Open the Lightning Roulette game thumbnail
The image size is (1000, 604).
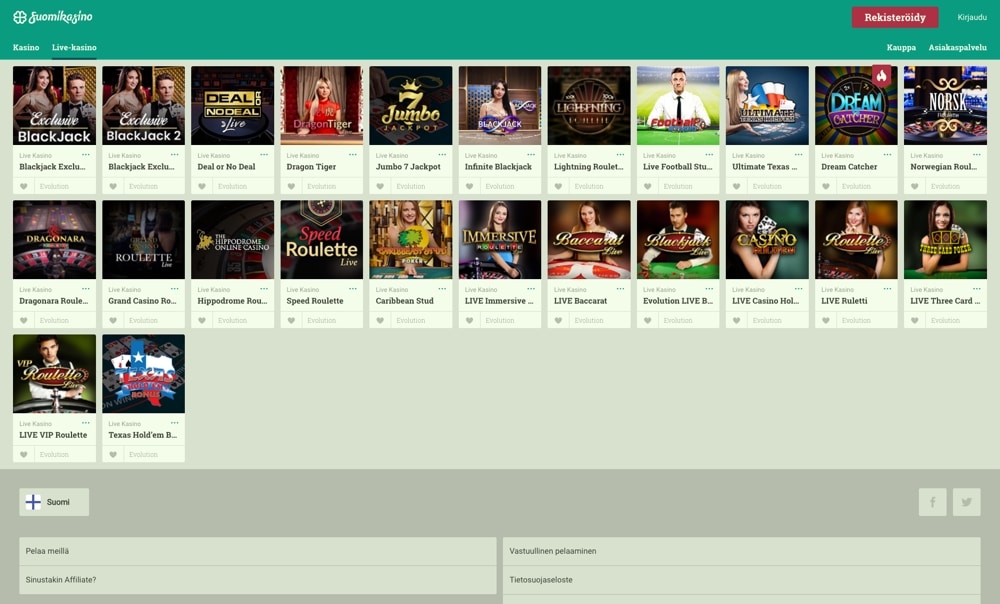coord(589,106)
